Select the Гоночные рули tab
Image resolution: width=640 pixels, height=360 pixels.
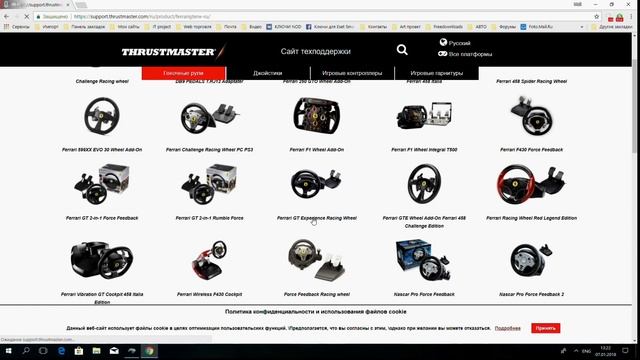[x=183, y=73]
